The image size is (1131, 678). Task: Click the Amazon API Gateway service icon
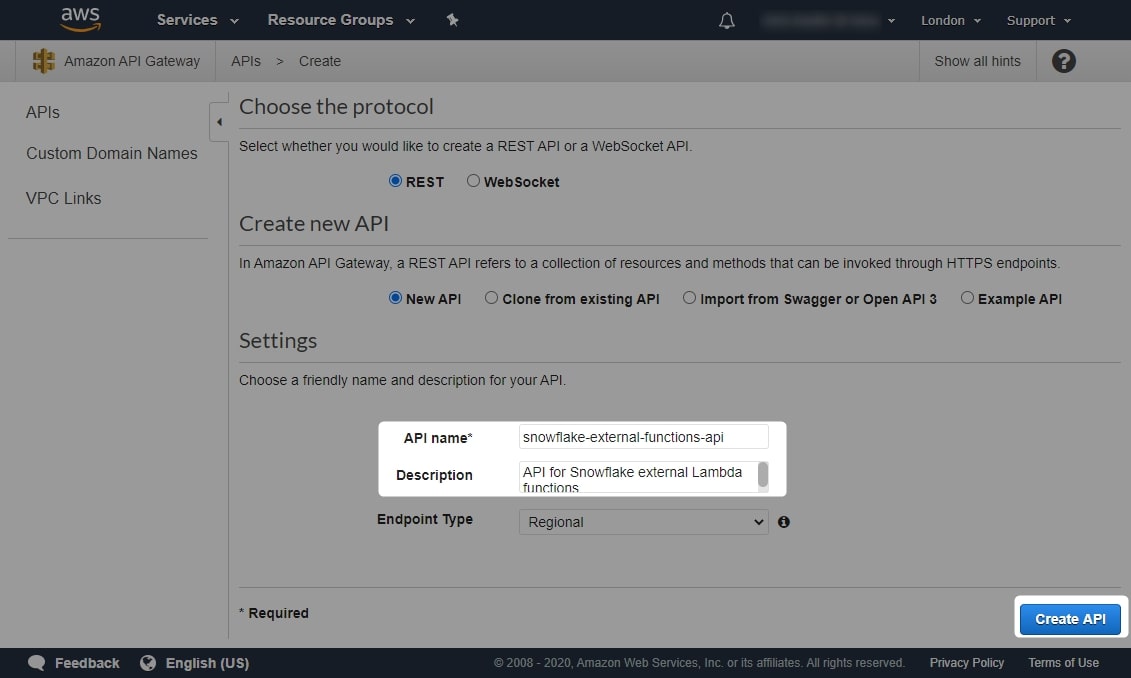(x=43, y=61)
